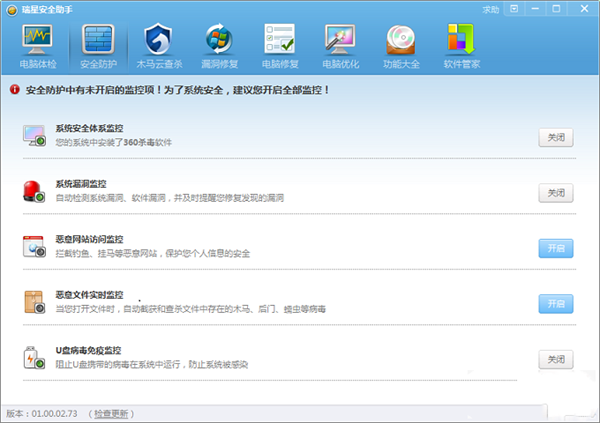Viewport: 600px width, 423px height.
Task: Open the title bar dropdown menu button
Action: pos(515,8)
